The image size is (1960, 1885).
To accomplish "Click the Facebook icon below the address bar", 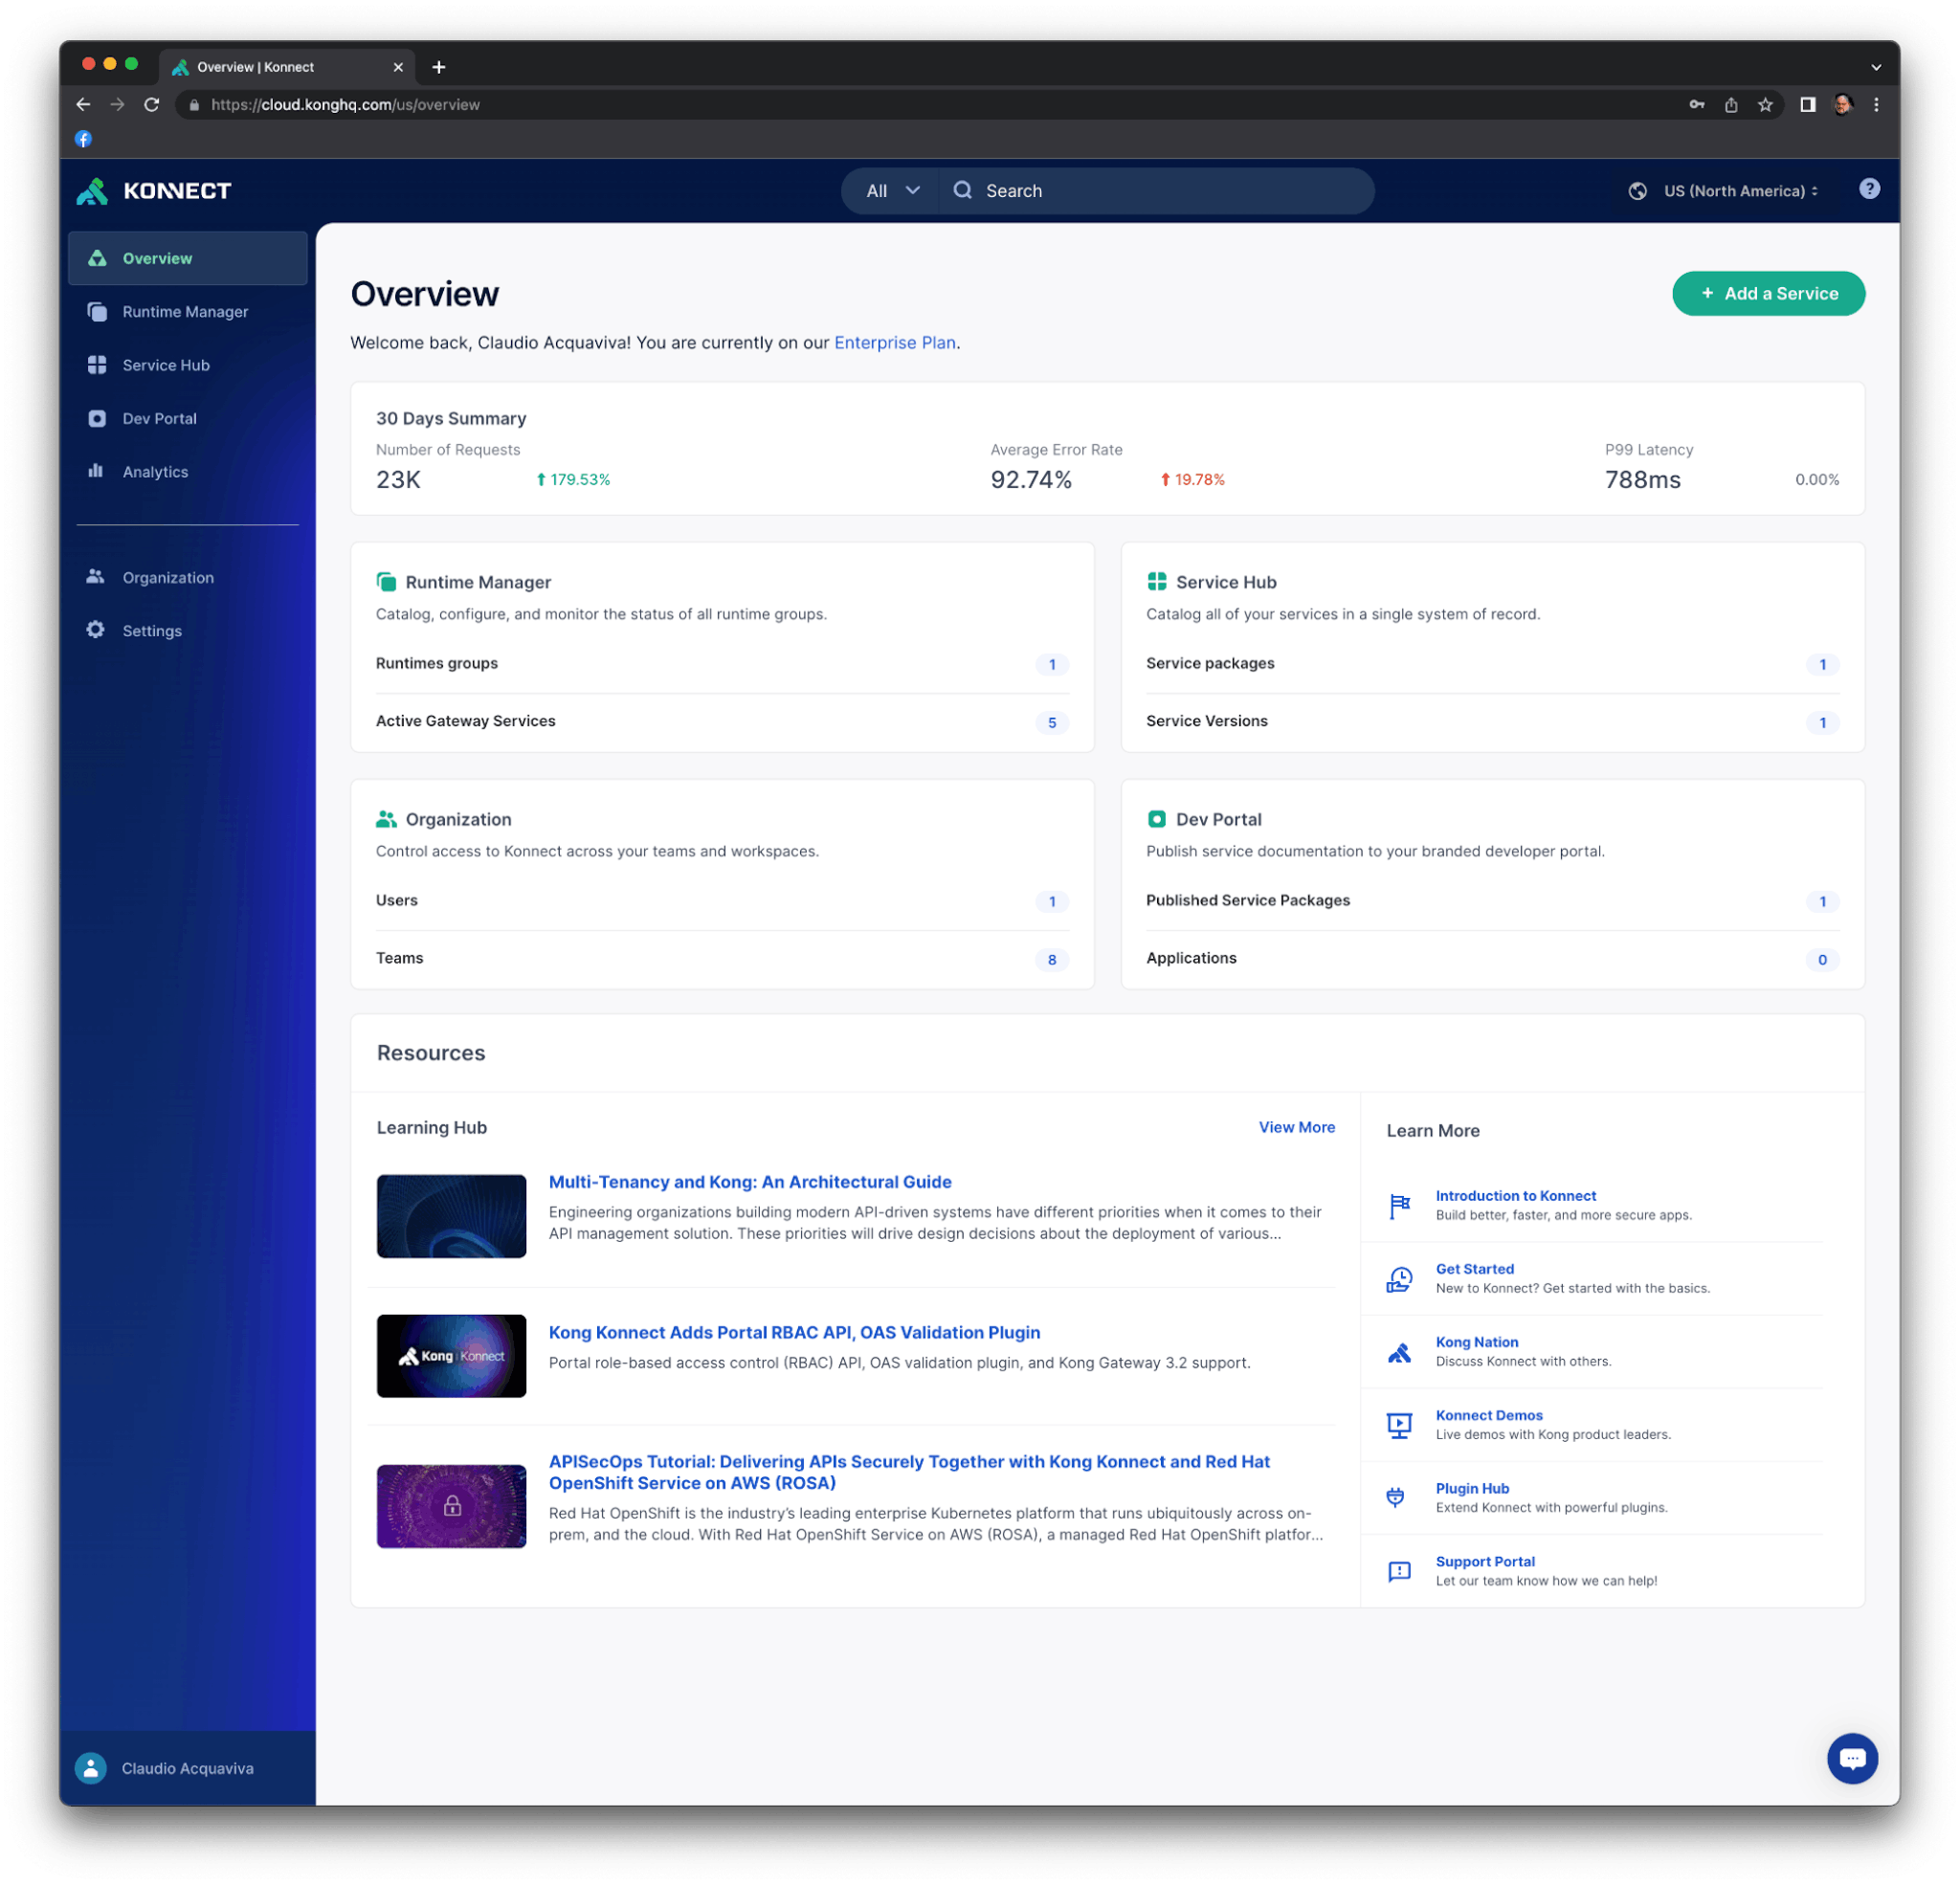I will tap(83, 138).
